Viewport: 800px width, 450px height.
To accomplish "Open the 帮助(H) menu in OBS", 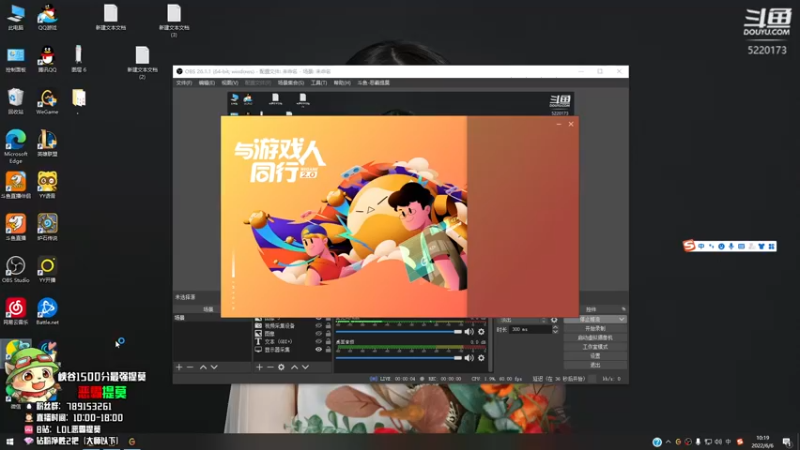I will click(x=342, y=83).
